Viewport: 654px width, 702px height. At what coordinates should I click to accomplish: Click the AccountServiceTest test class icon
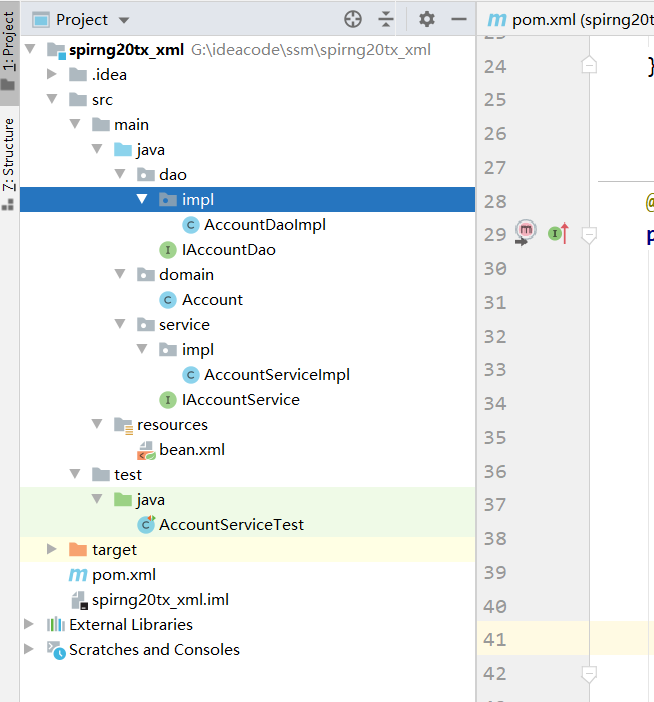[x=146, y=524]
